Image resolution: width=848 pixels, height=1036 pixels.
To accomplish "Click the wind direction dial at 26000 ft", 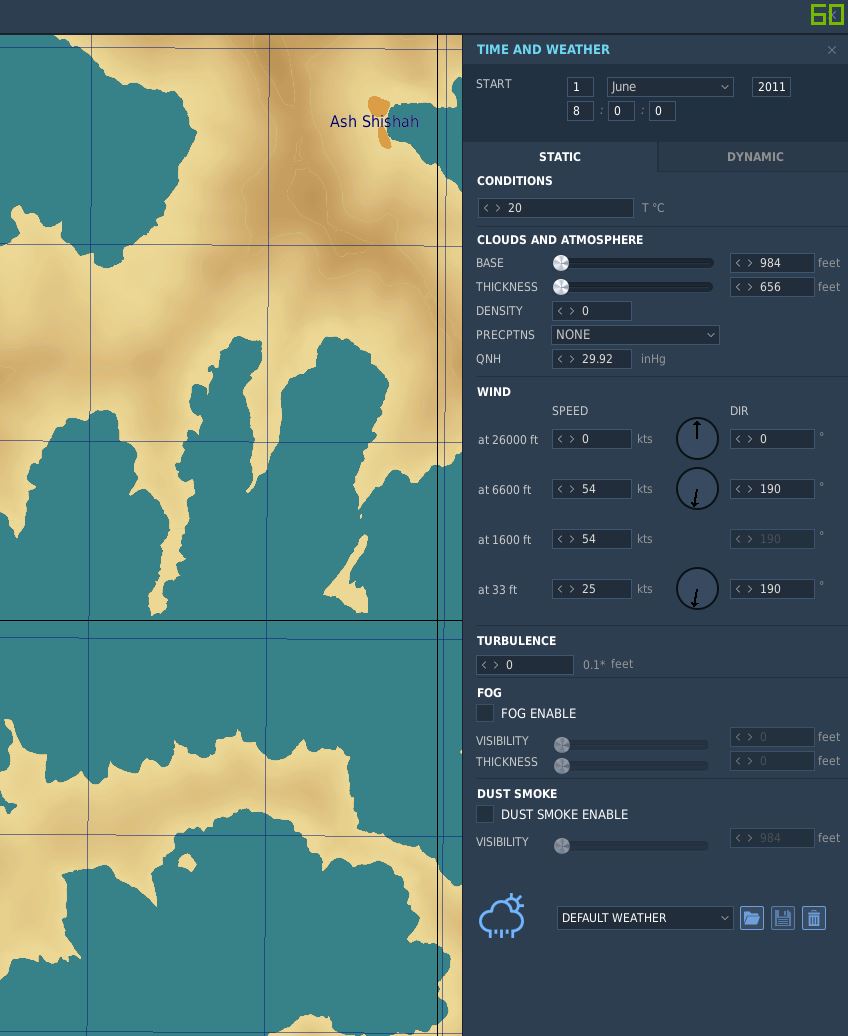I will [697, 438].
